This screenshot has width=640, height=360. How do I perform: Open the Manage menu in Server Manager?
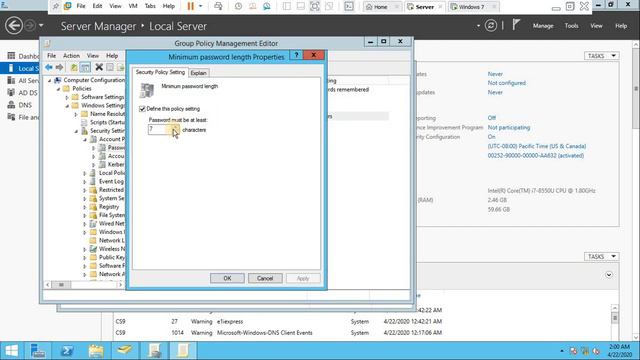543,26
